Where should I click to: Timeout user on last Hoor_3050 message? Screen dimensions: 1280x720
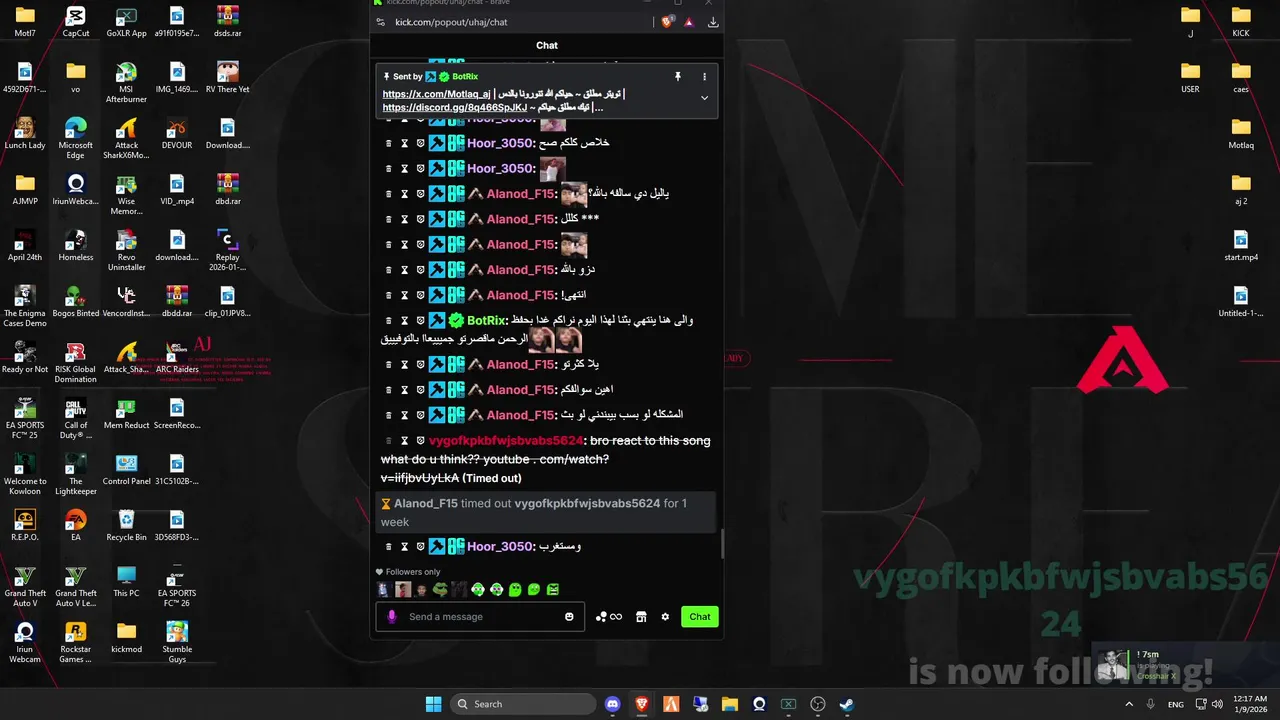click(x=405, y=547)
